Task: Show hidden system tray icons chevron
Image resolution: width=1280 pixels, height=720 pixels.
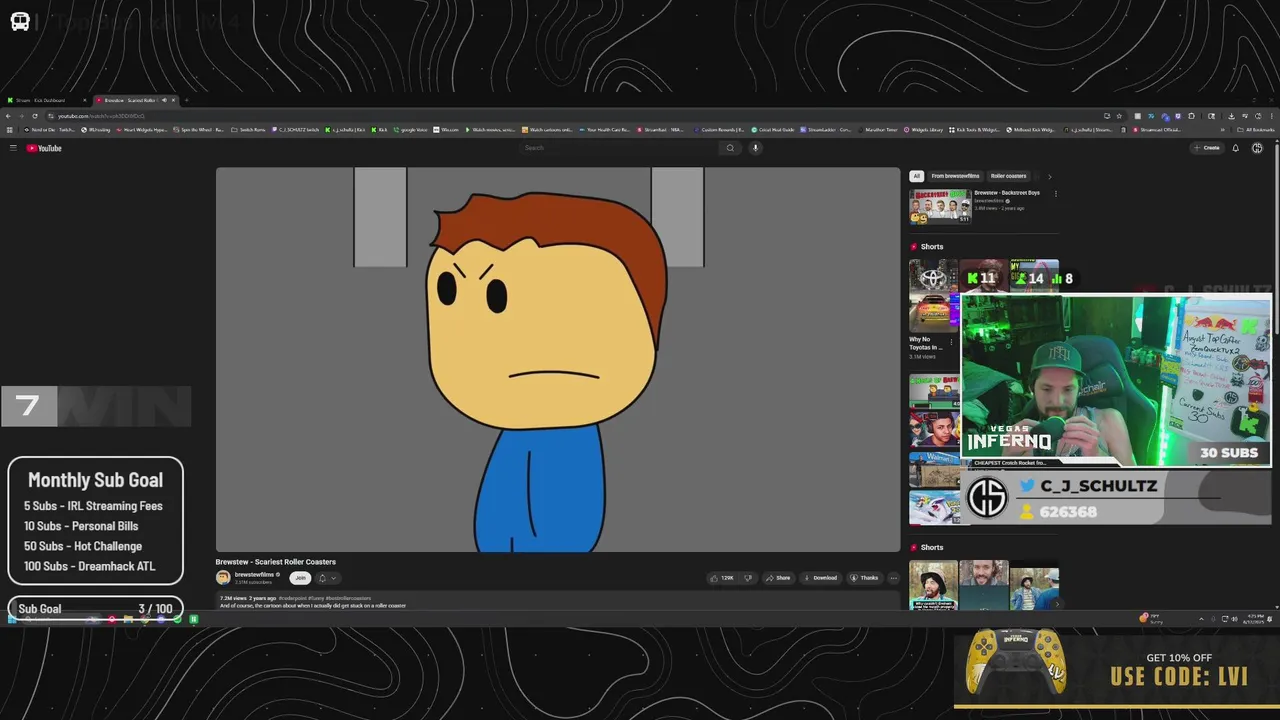Action: click(1202, 619)
